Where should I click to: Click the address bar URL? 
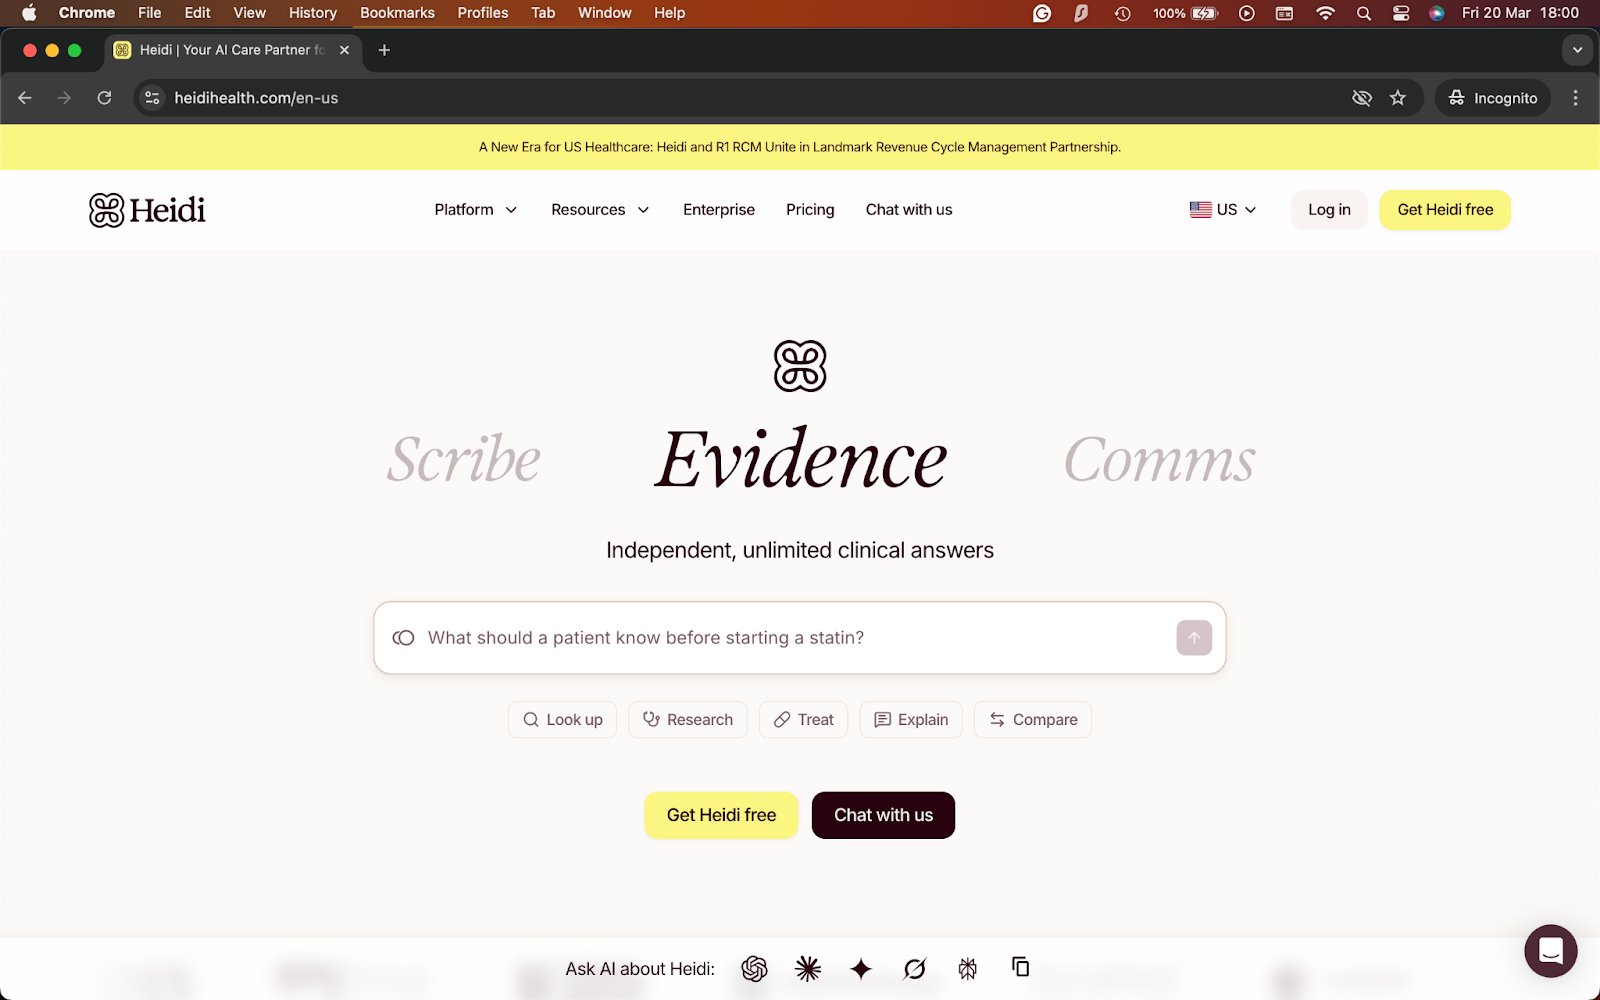tap(256, 98)
